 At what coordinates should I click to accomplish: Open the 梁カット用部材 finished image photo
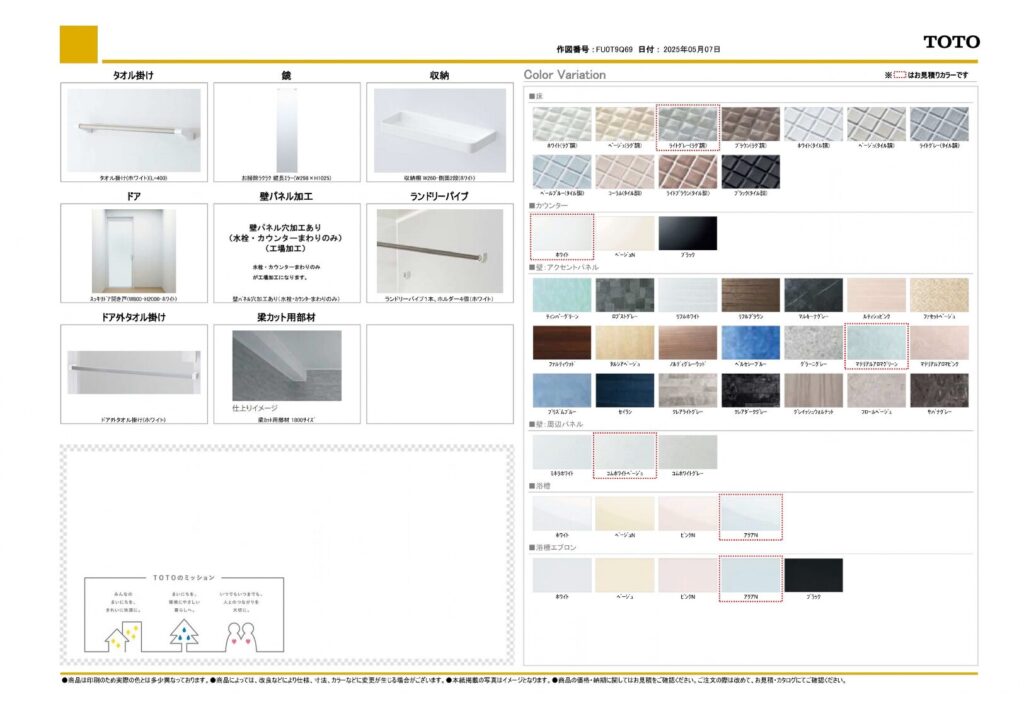[x=286, y=366]
